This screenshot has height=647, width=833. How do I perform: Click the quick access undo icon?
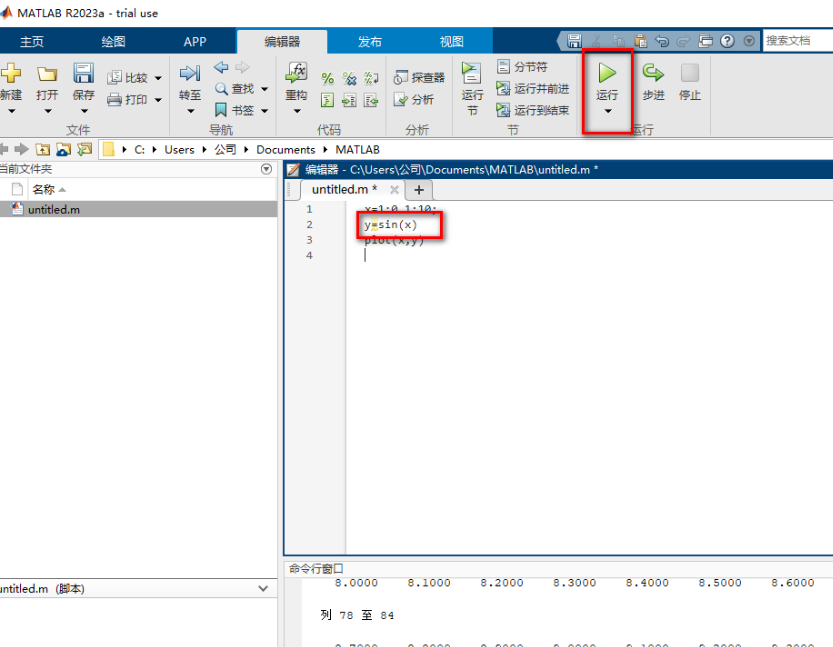coord(661,40)
